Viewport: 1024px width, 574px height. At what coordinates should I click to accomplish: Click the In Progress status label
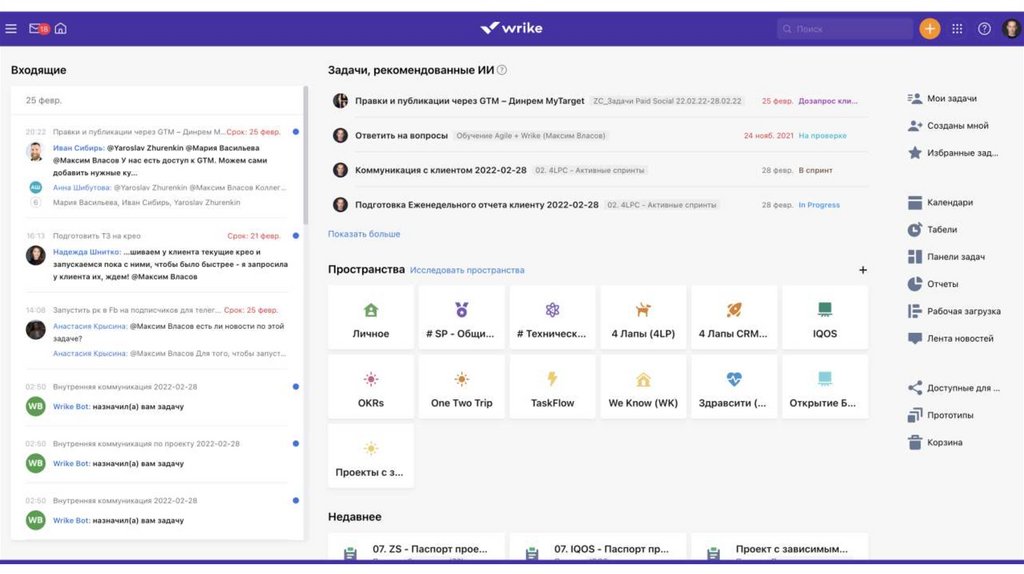819,204
